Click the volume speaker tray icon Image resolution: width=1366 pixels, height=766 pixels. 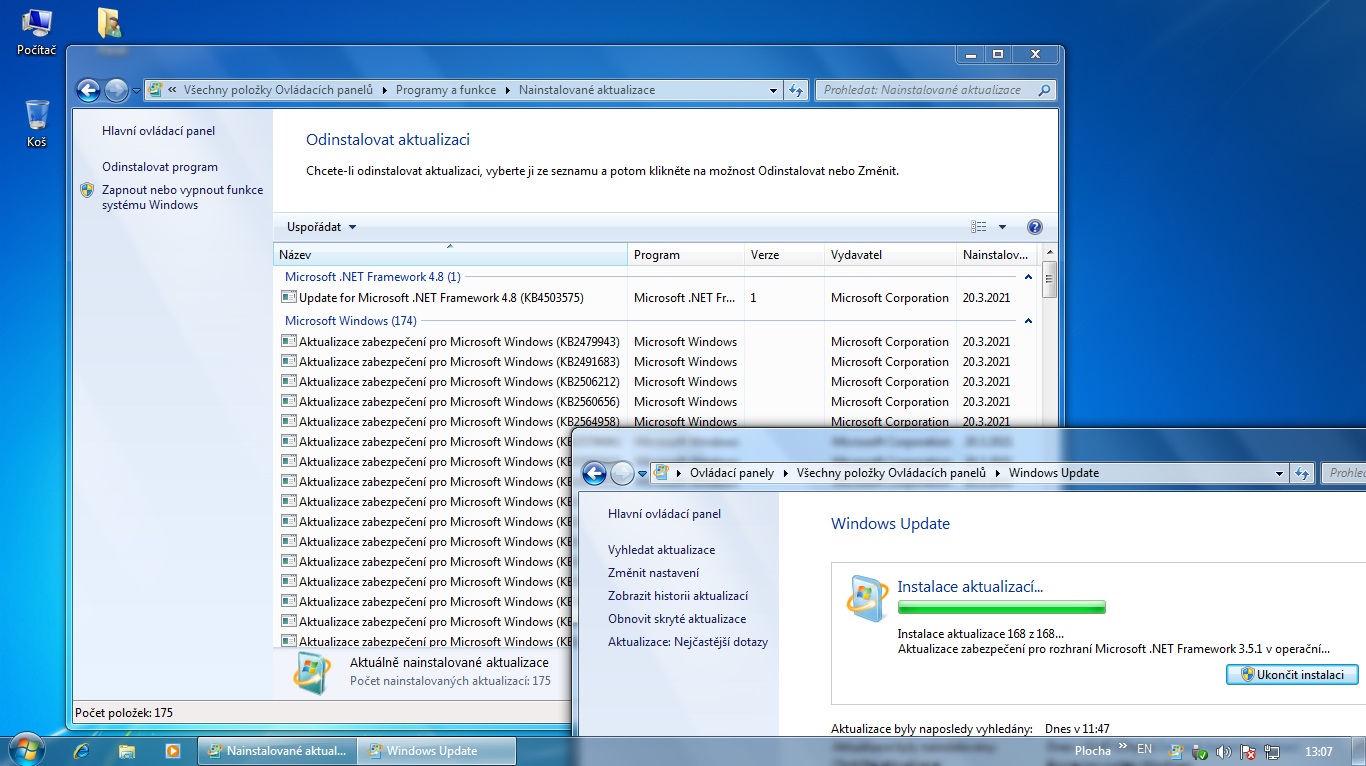click(1223, 751)
